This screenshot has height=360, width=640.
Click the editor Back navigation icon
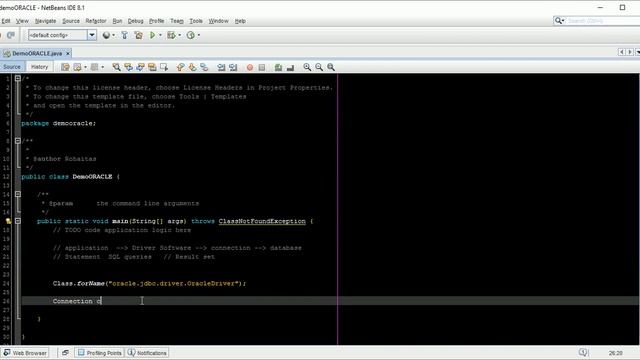click(77, 67)
